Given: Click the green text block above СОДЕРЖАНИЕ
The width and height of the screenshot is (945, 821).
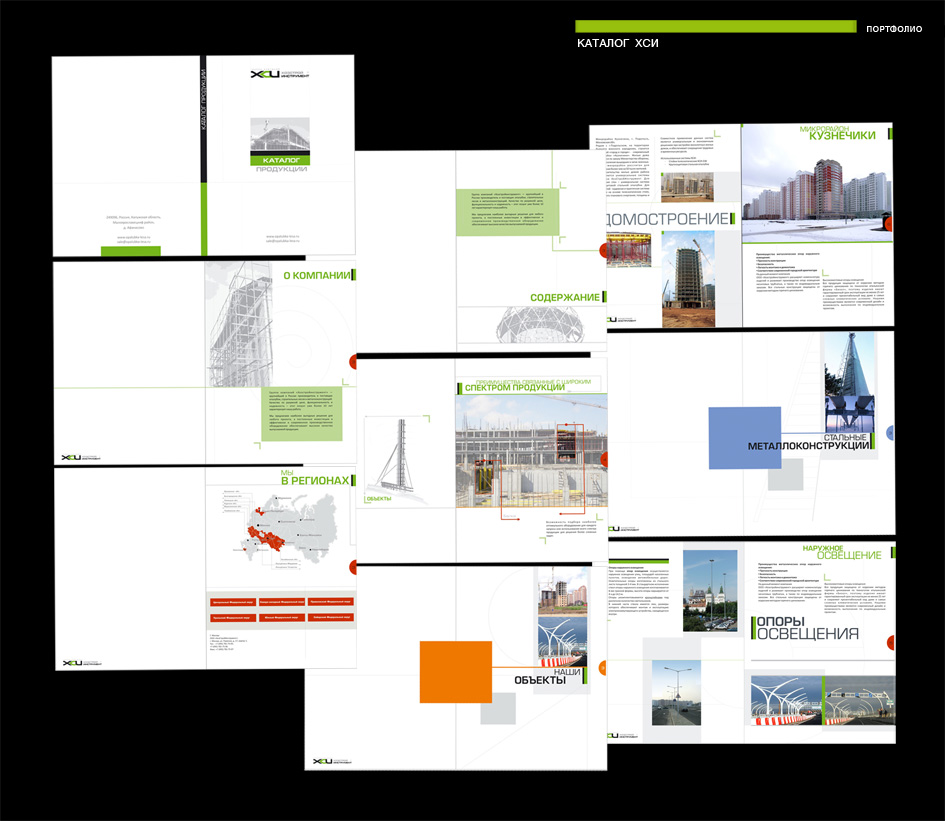Looking at the screenshot, I should (507, 213).
